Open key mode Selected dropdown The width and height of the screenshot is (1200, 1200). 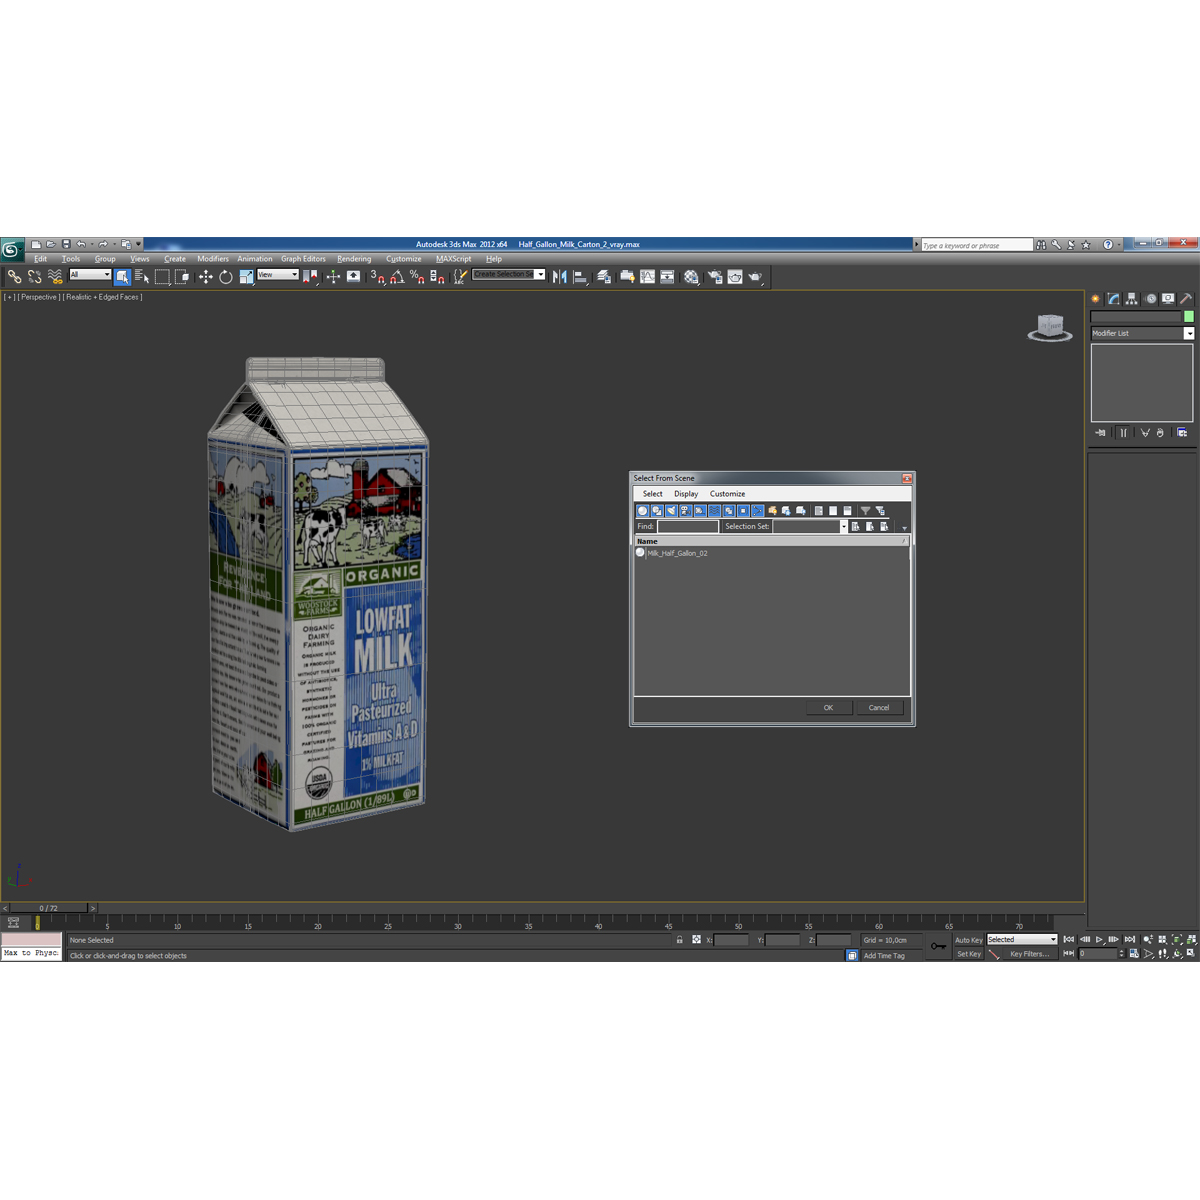click(x=1022, y=940)
